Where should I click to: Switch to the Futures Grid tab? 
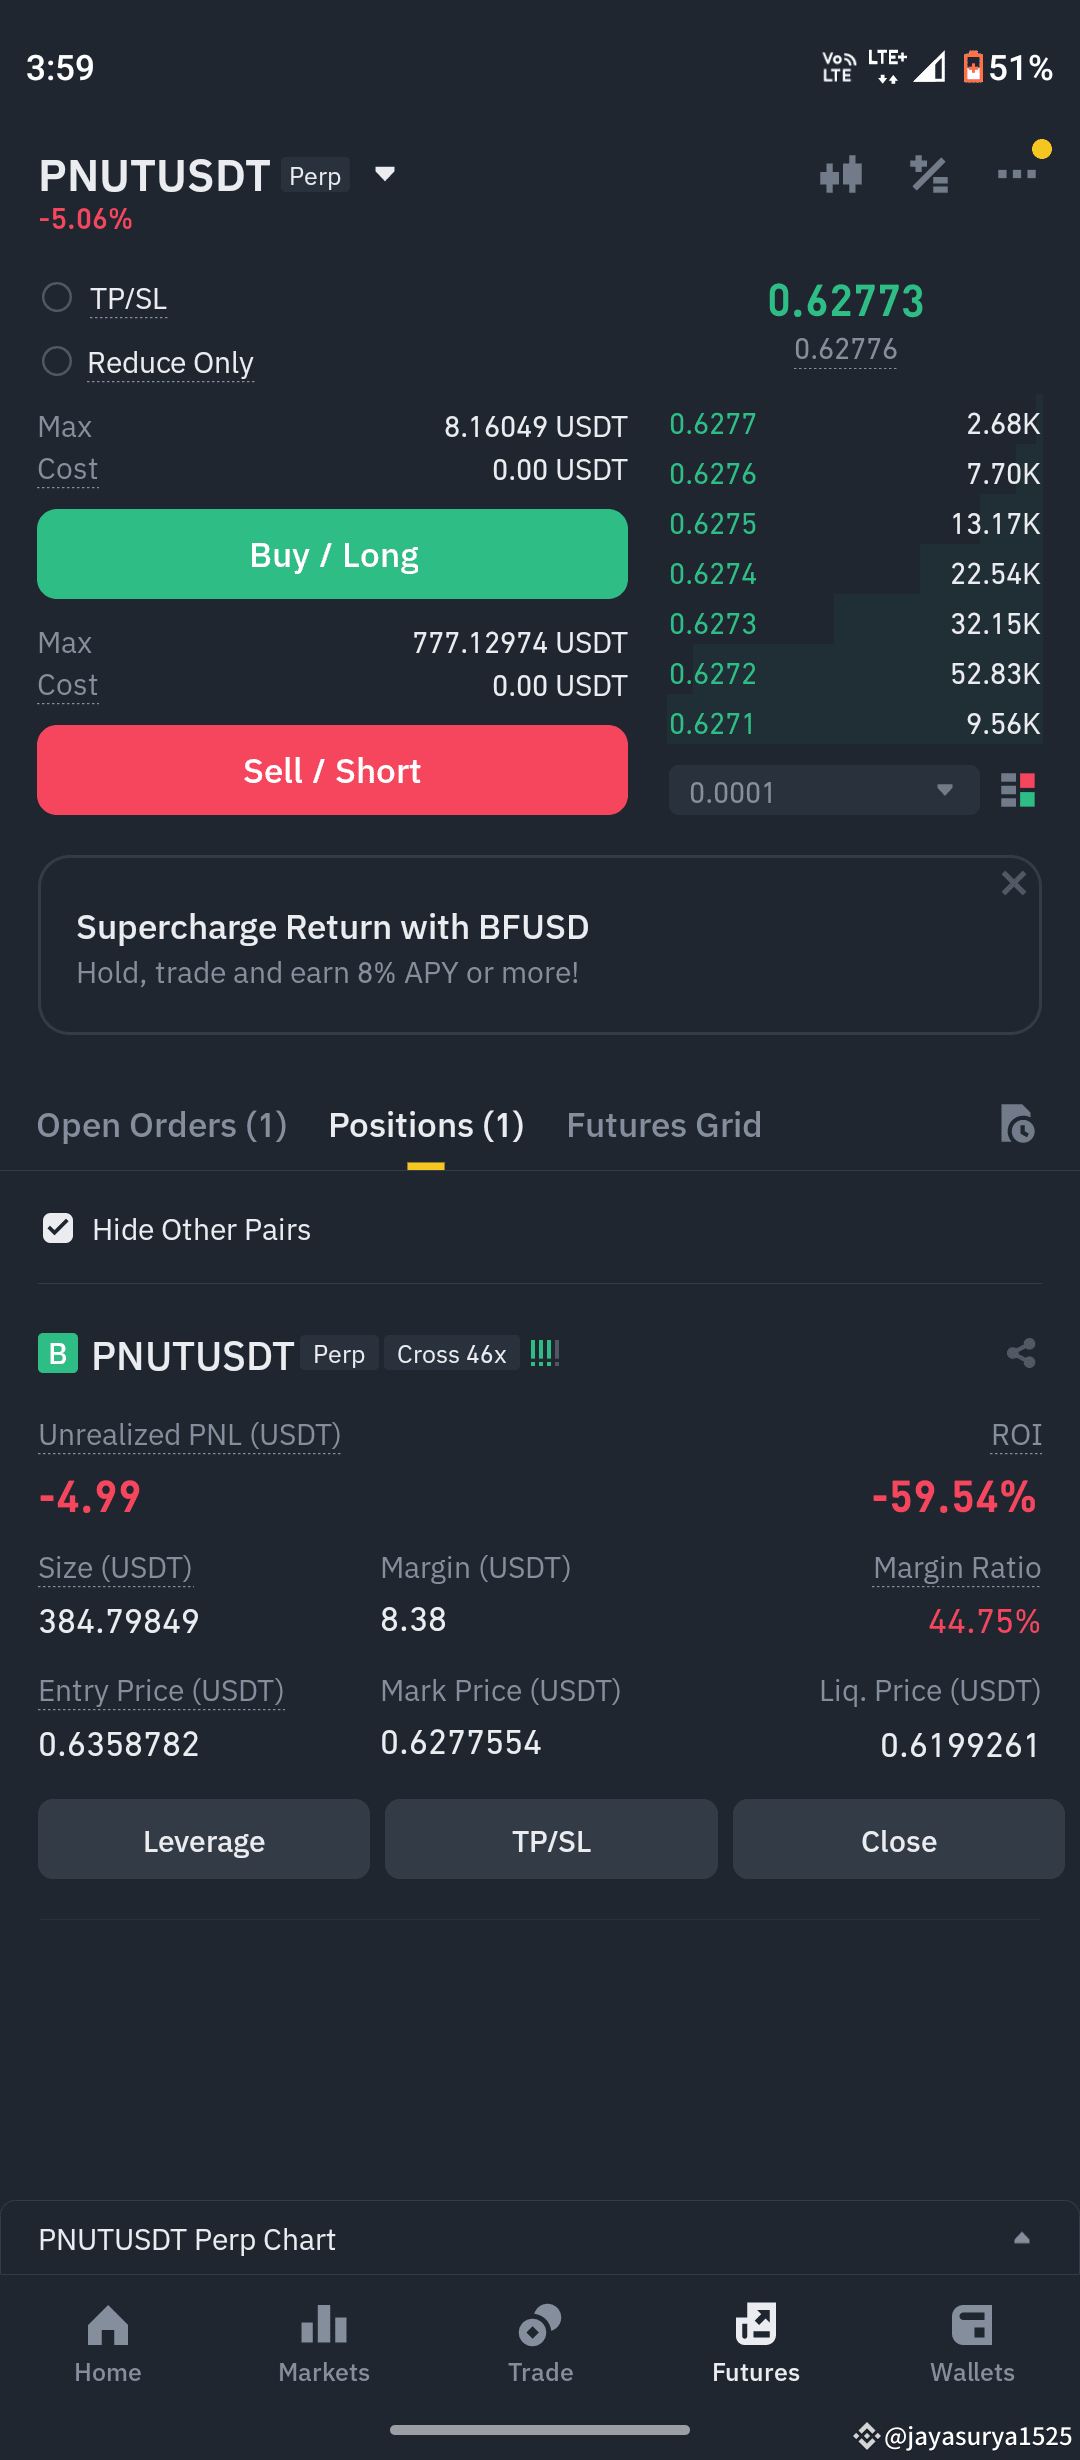coord(664,1125)
